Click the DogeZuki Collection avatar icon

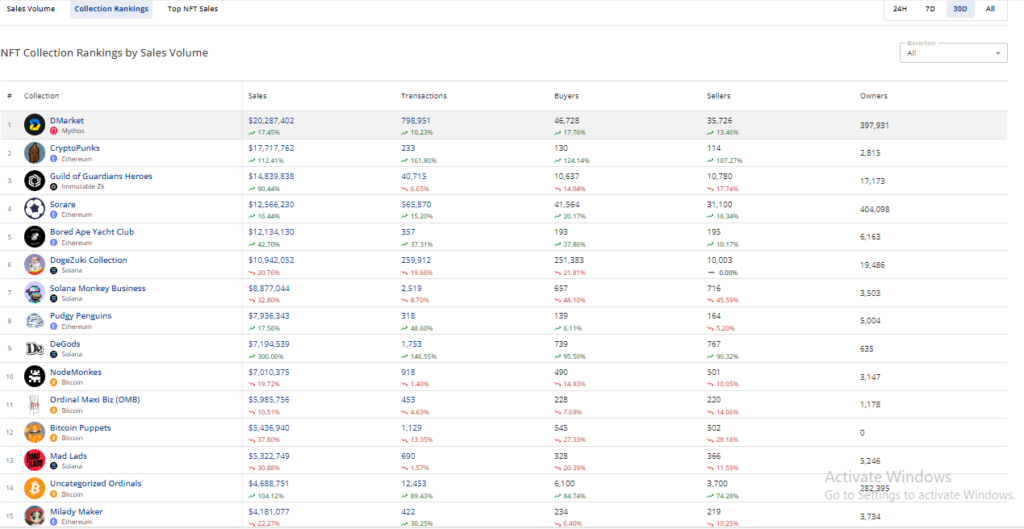[x=35, y=264]
